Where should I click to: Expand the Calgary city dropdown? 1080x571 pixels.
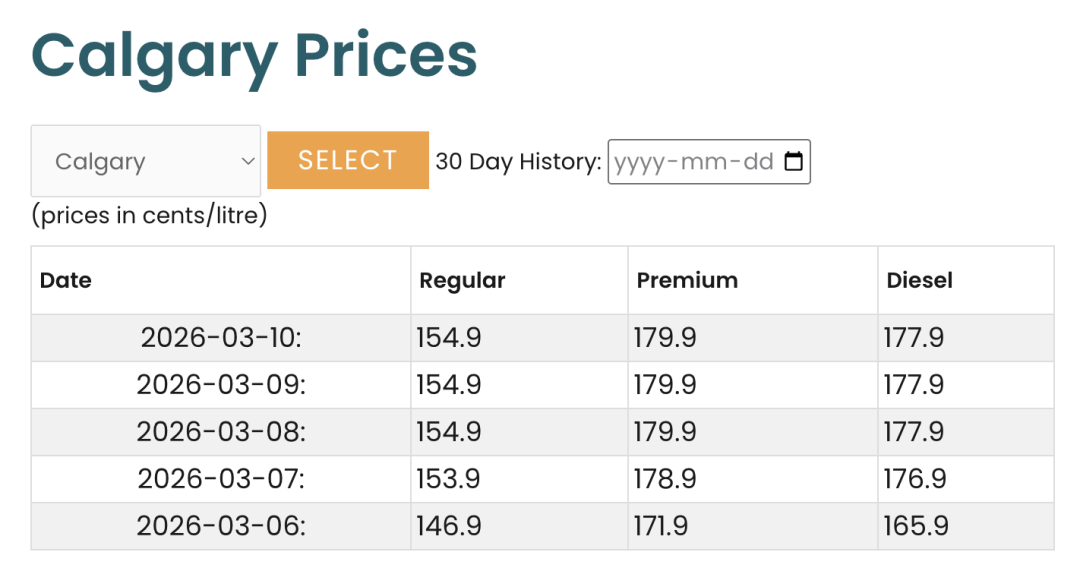point(146,161)
